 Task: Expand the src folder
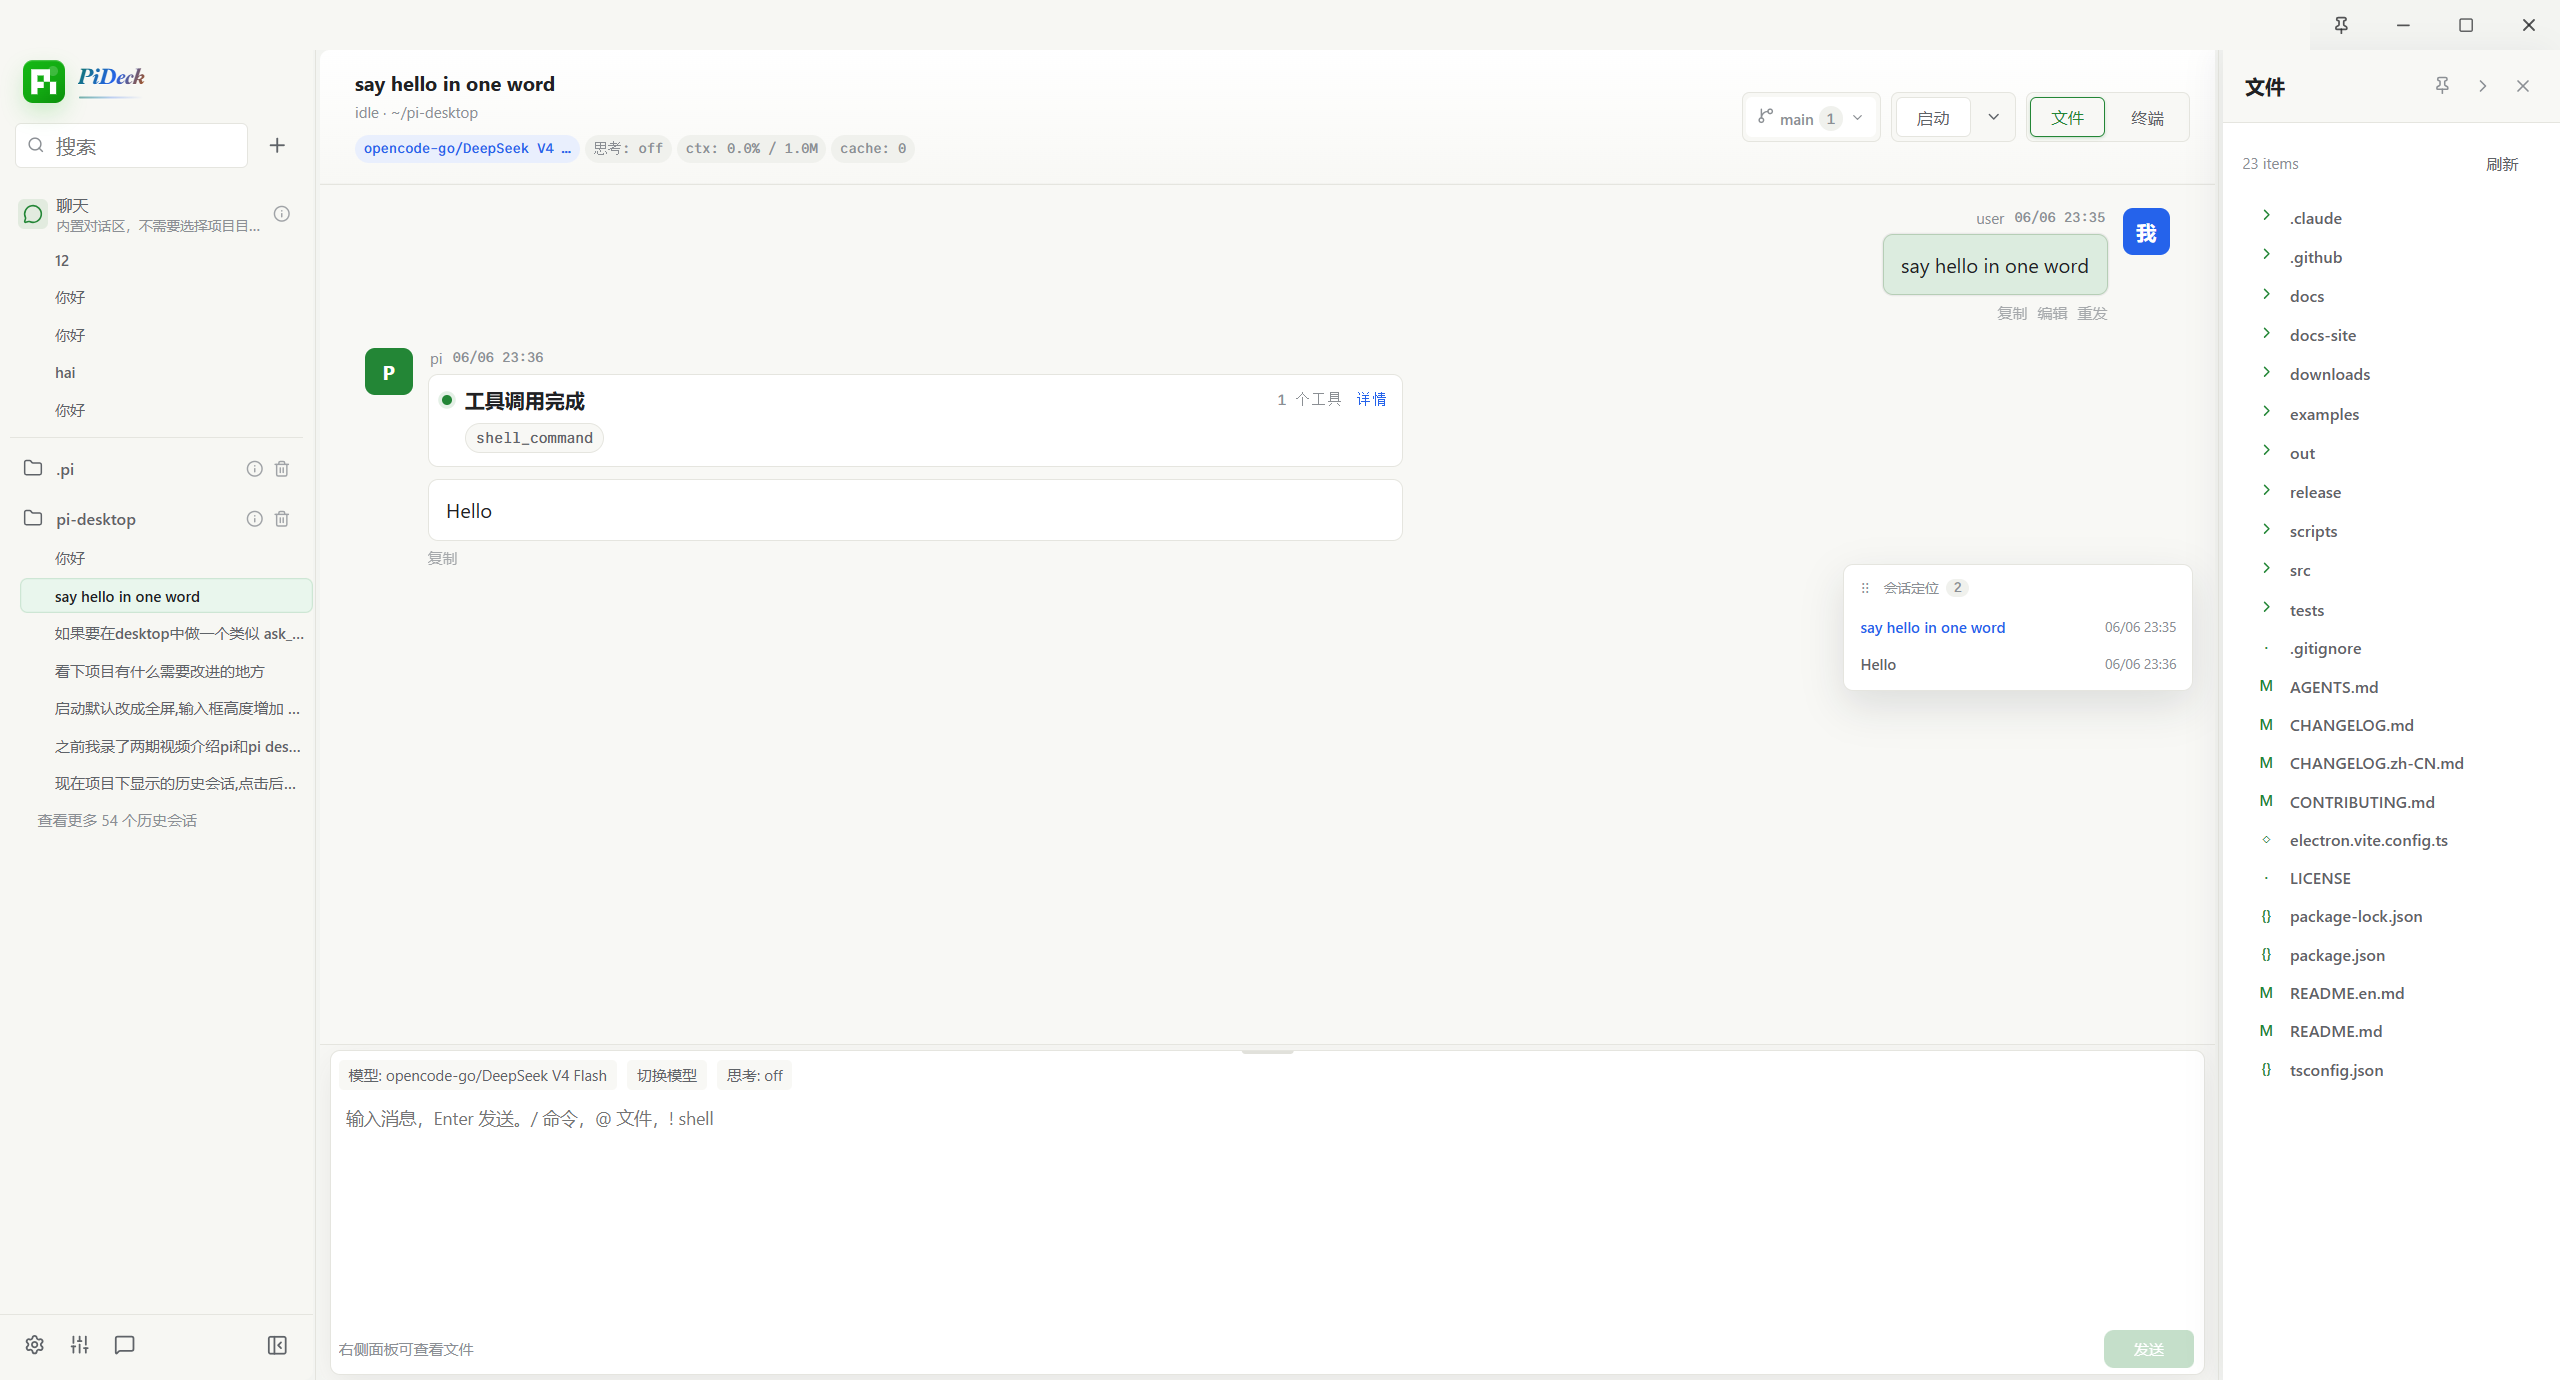[2267, 568]
